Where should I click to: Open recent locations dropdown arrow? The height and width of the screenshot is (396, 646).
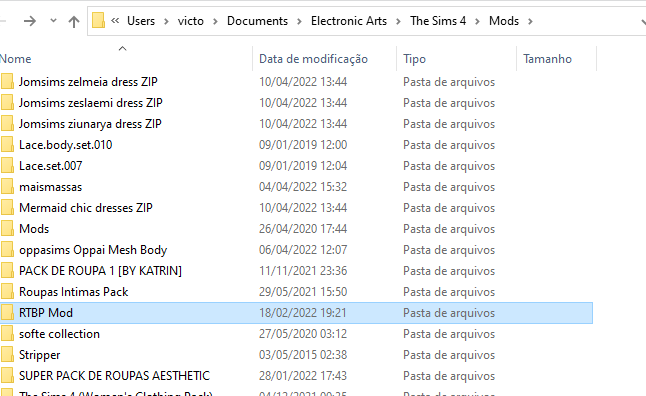click(53, 21)
